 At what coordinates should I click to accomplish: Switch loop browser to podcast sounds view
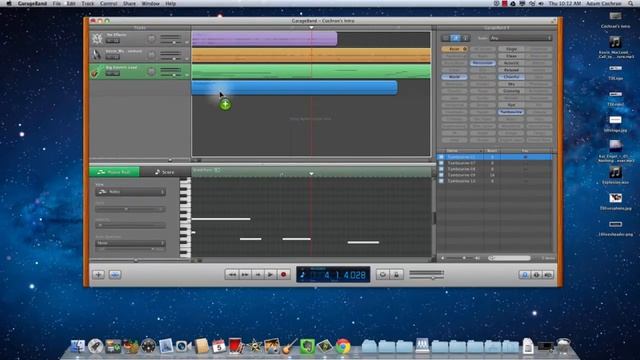[x=465, y=38]
